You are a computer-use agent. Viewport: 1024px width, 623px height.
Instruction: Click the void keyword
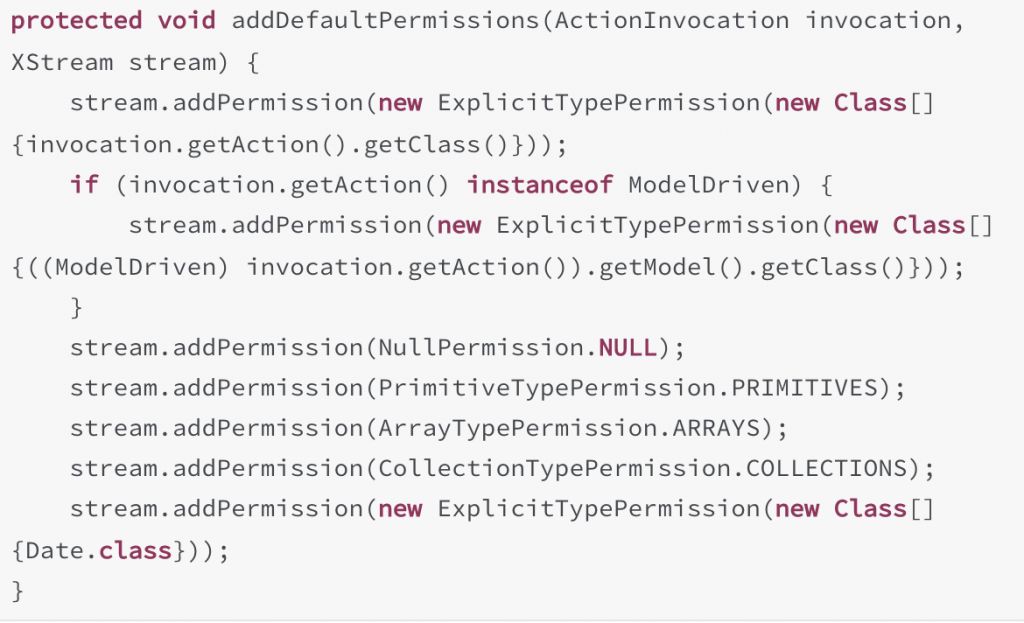coord(186,21)
